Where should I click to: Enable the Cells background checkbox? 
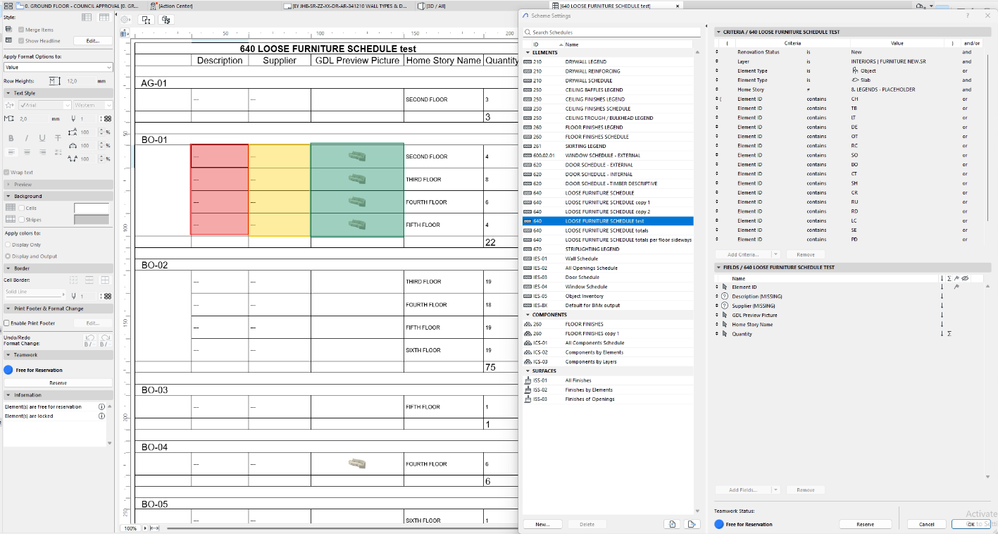[x=21, y=208]
